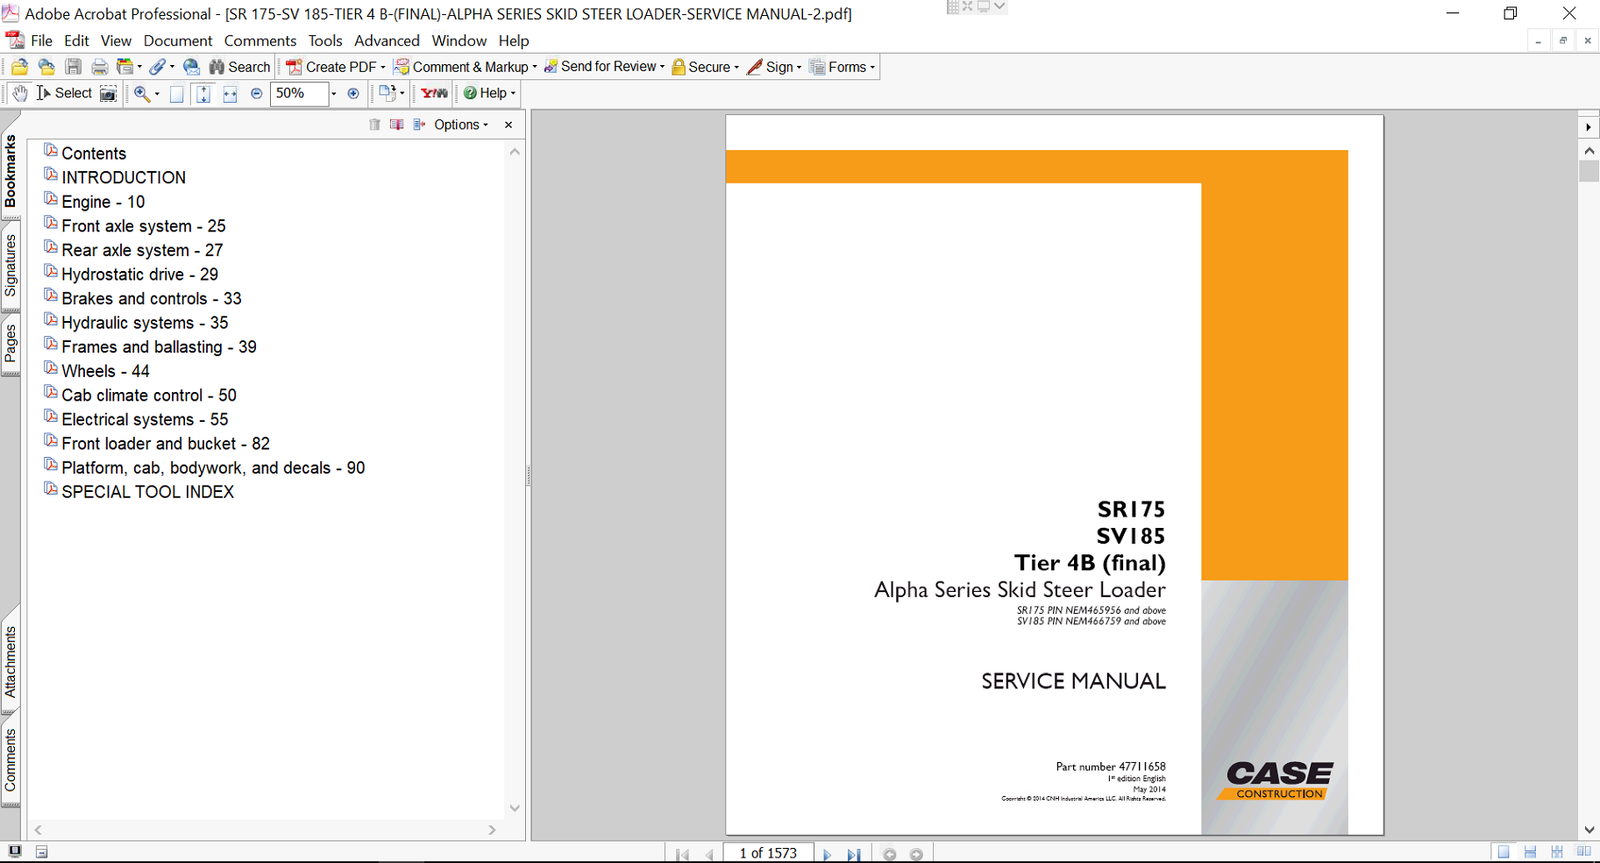Click the Search button
This screenshot has width=1600, height=863.
pos(240,67)
